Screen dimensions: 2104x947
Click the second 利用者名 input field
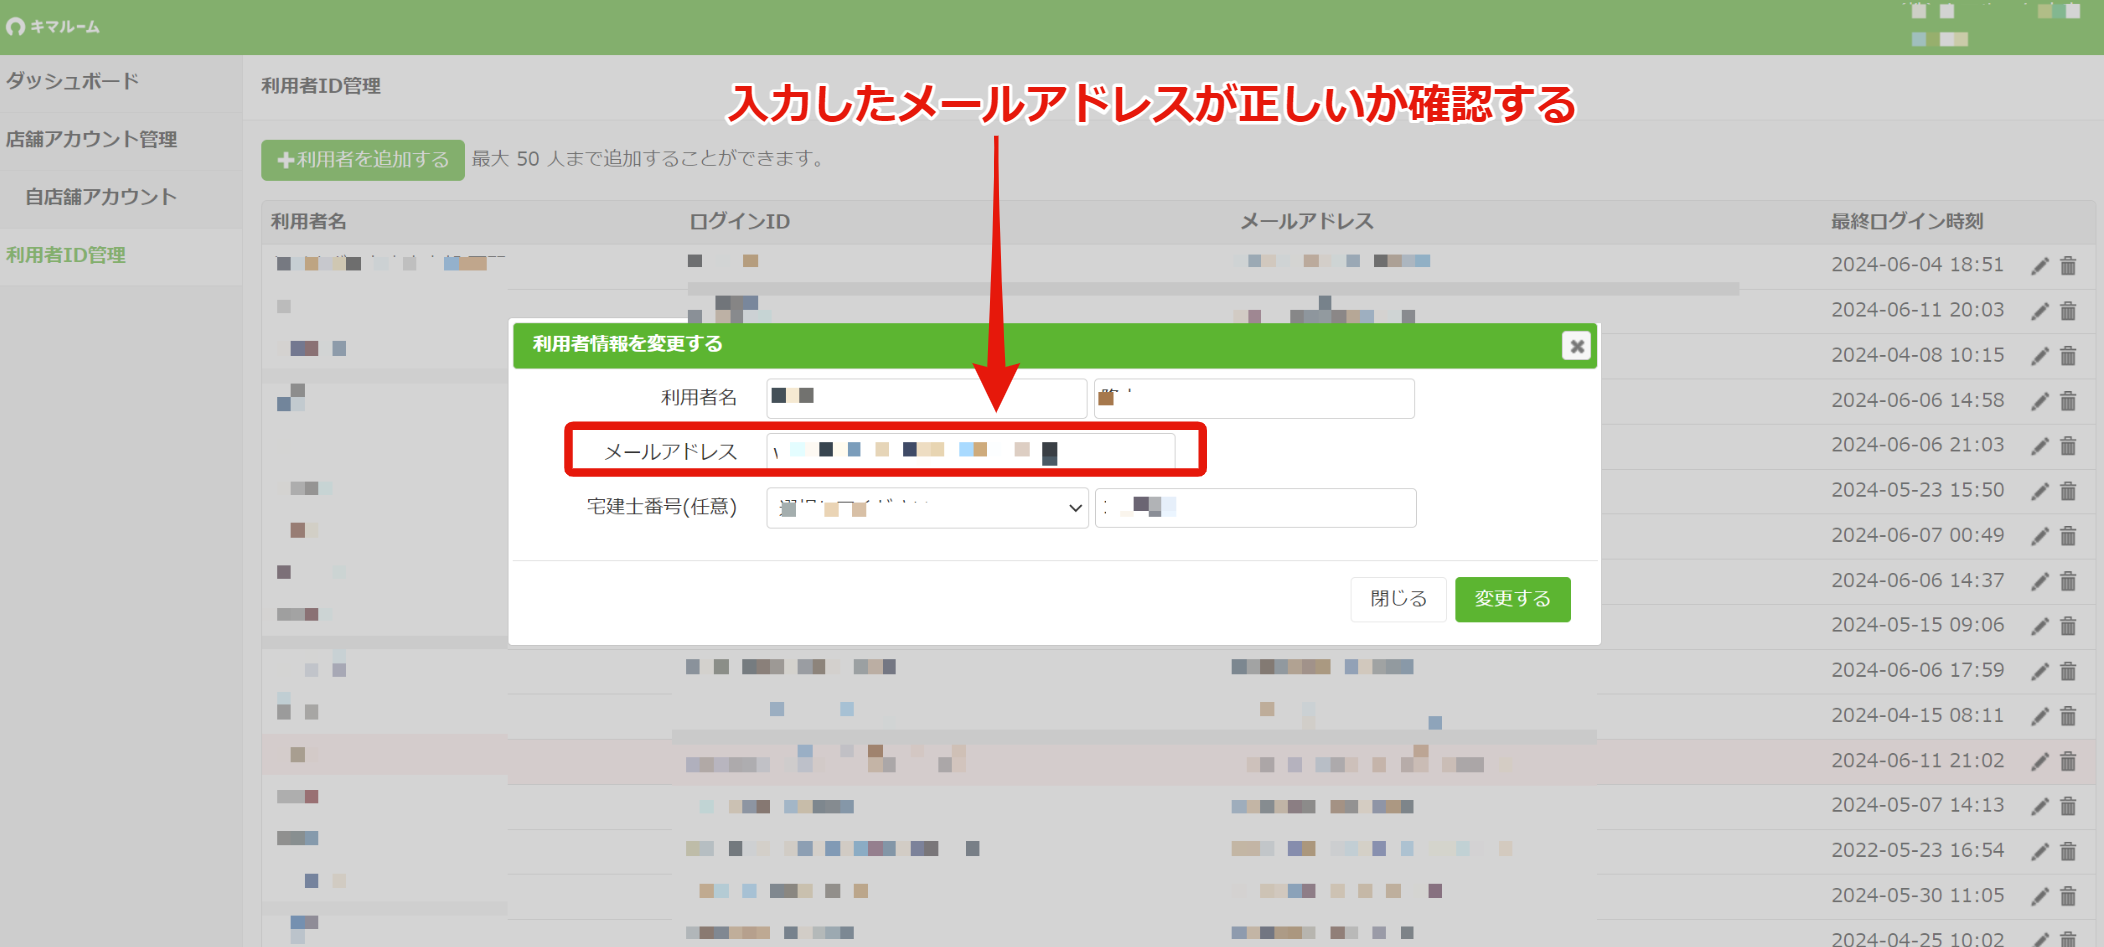pos(1254,398)
